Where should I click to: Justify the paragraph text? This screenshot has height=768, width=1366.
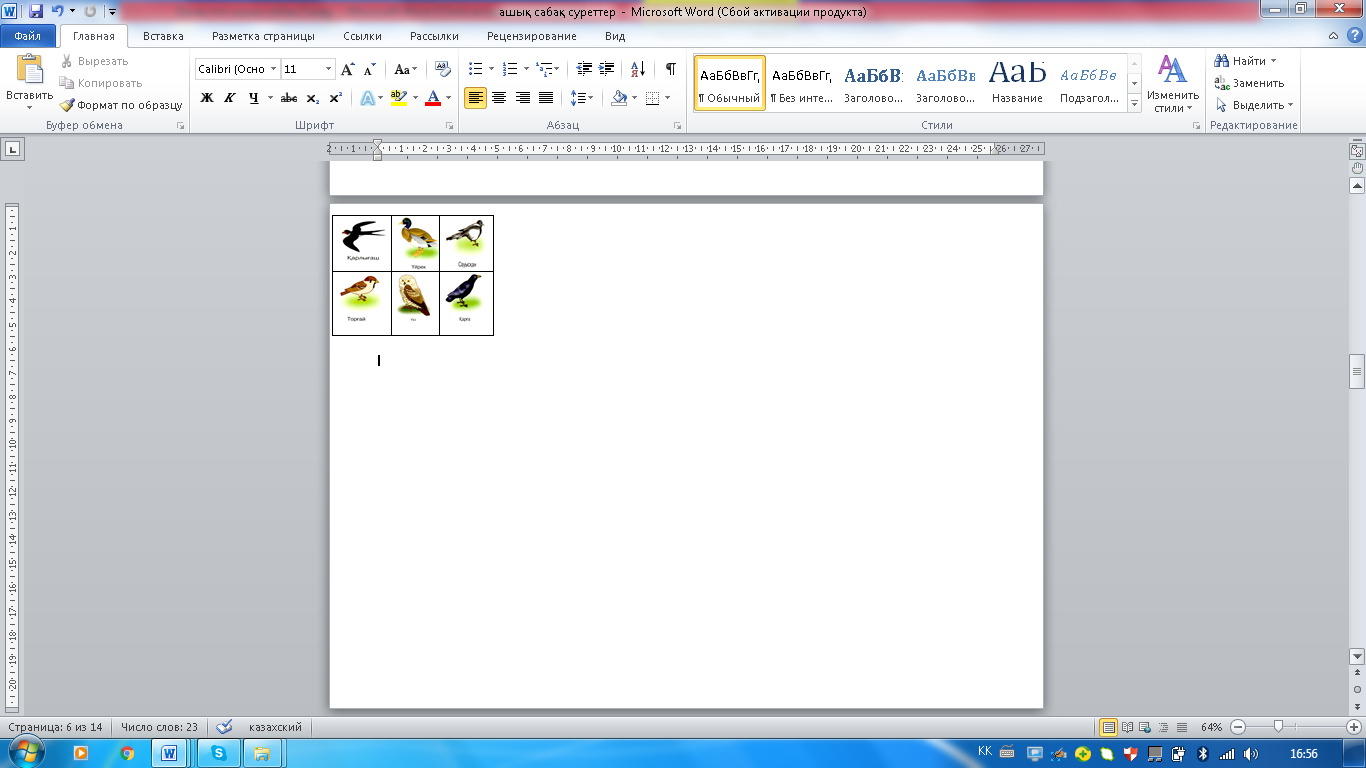pyautogui.click(x=546, y=98)
